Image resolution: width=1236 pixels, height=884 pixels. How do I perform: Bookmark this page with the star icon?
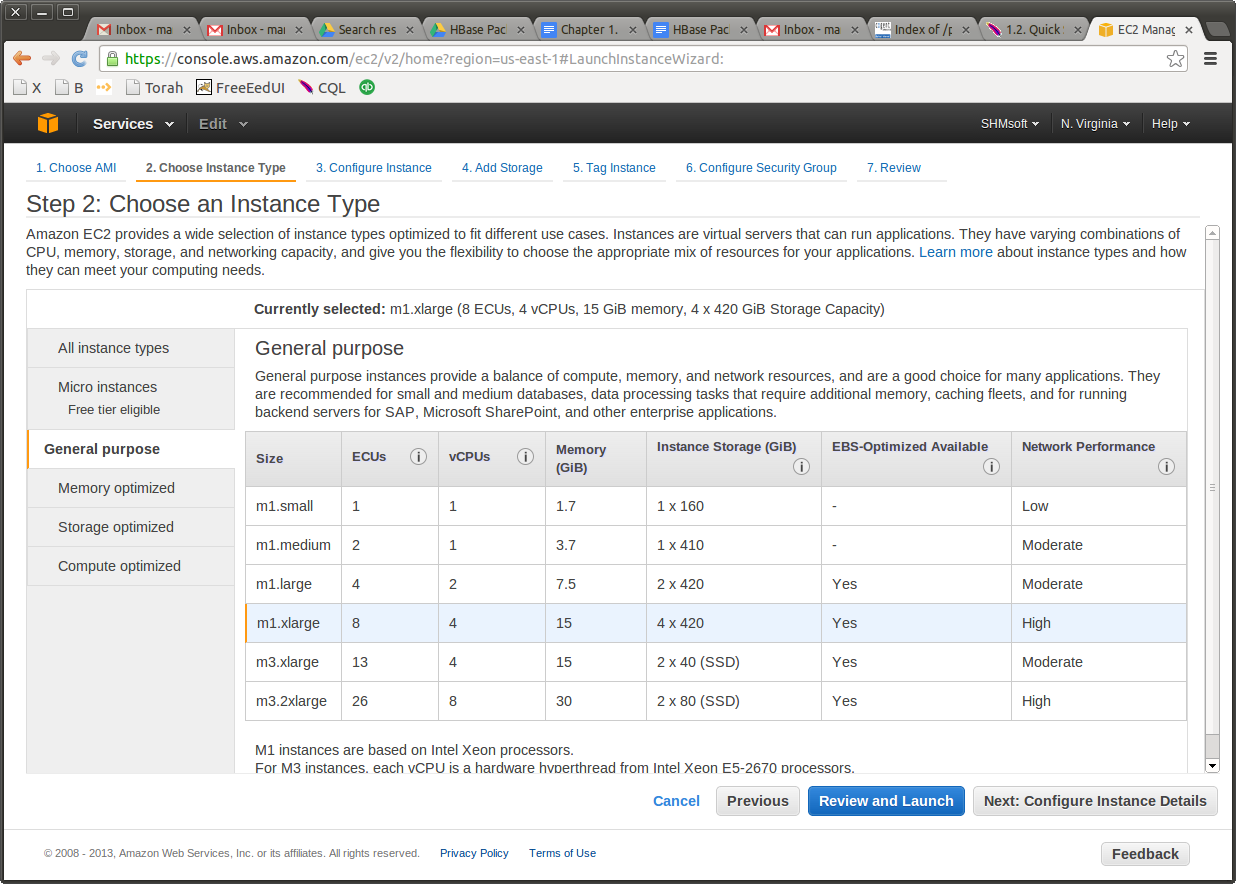[1176, 59]
